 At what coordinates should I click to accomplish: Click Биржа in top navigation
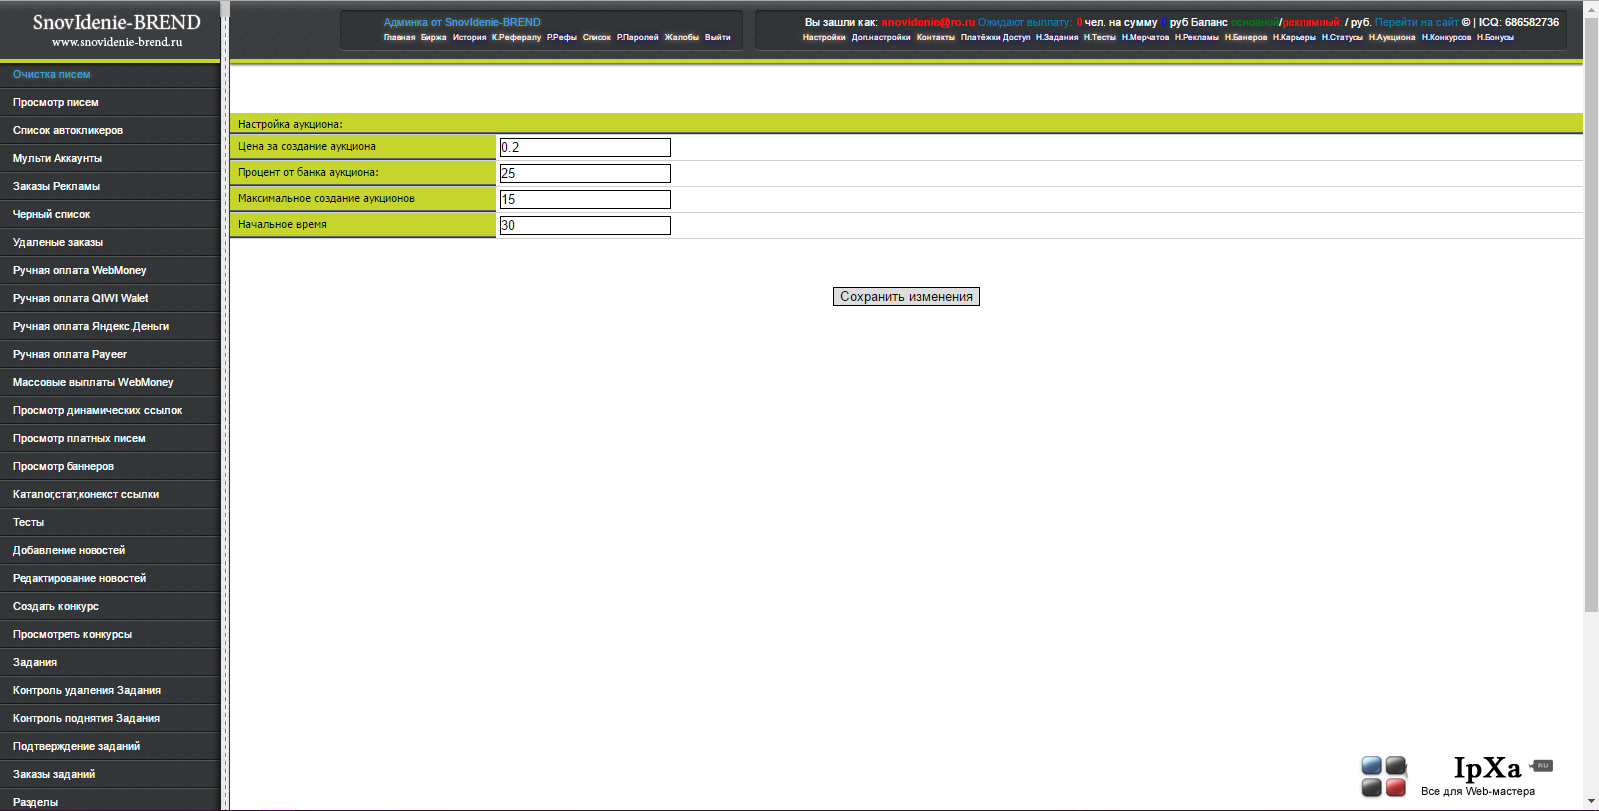(433, 37)
